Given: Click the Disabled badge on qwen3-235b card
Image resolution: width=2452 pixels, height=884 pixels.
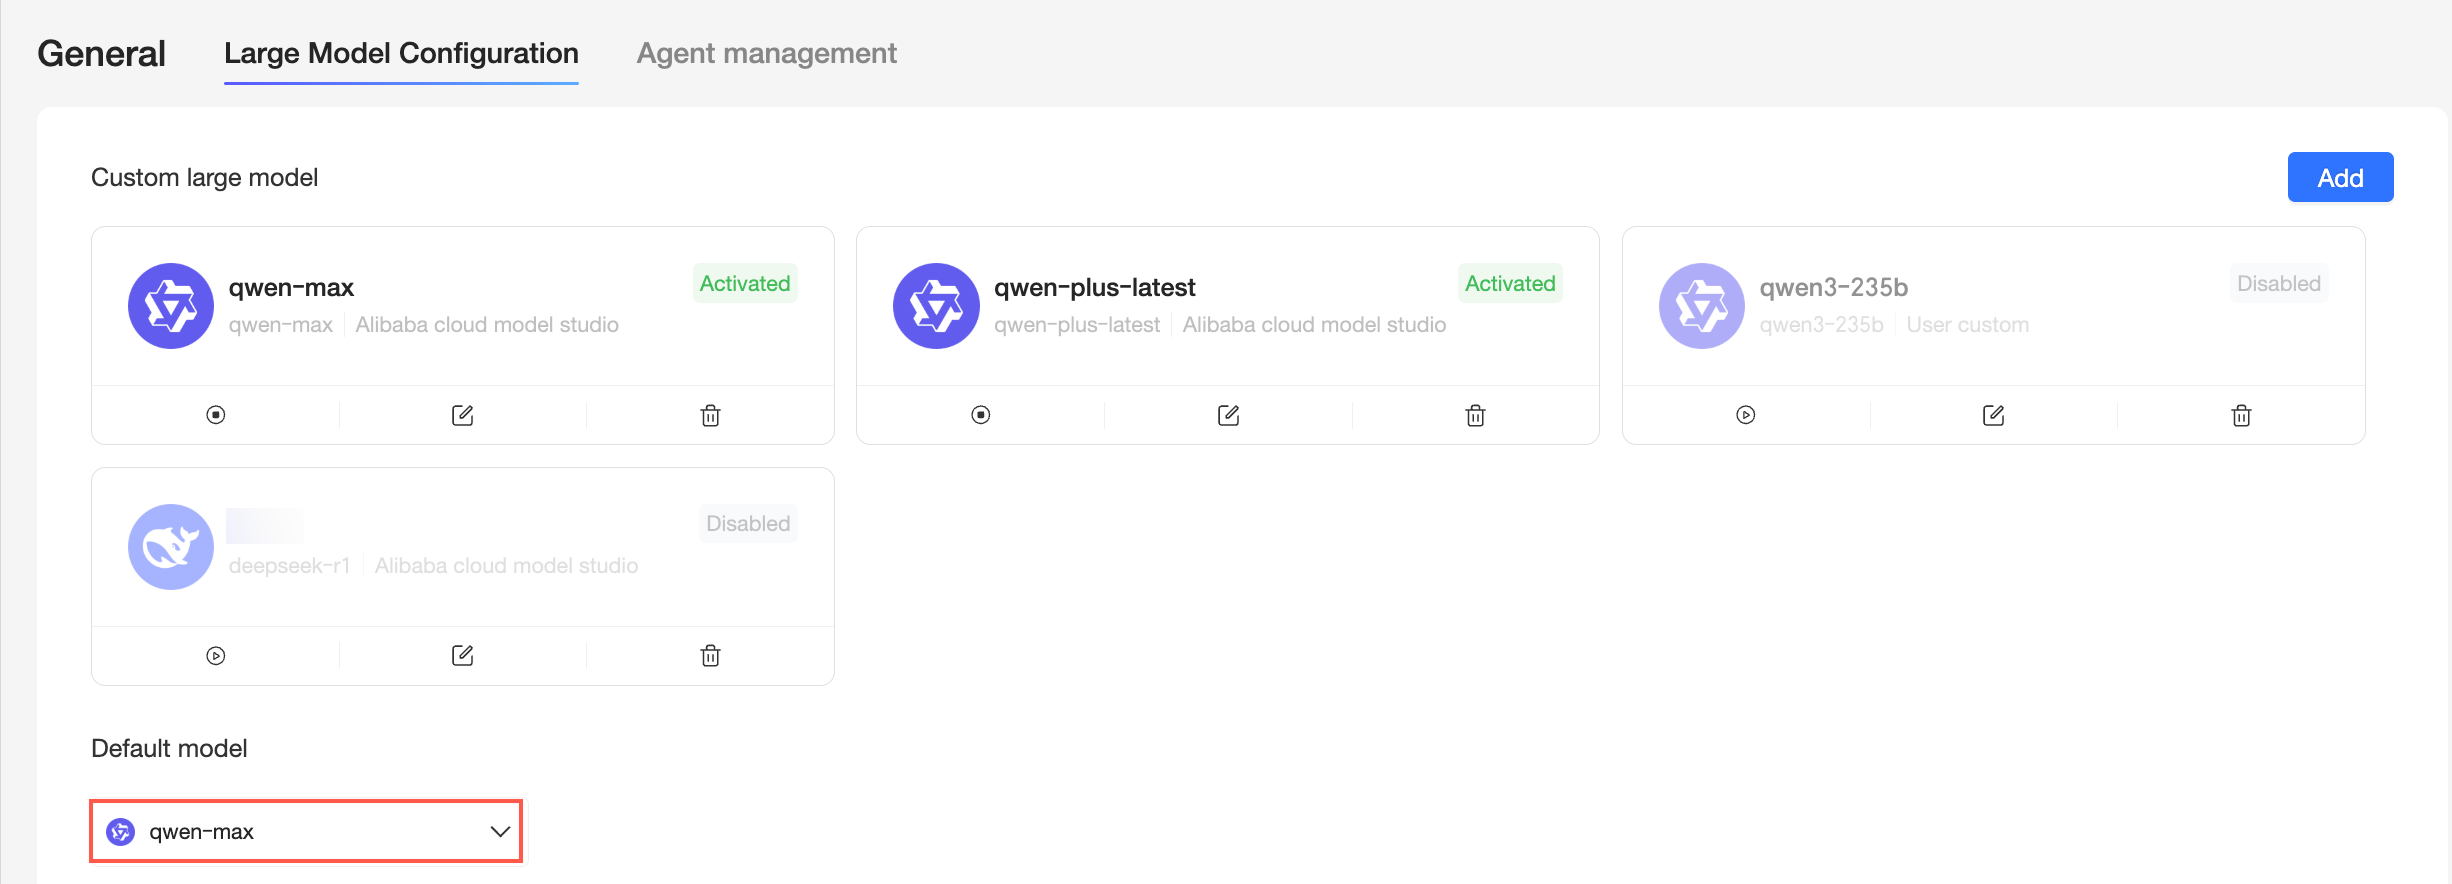Looking at the screenshot, I should click(2279, 283).
